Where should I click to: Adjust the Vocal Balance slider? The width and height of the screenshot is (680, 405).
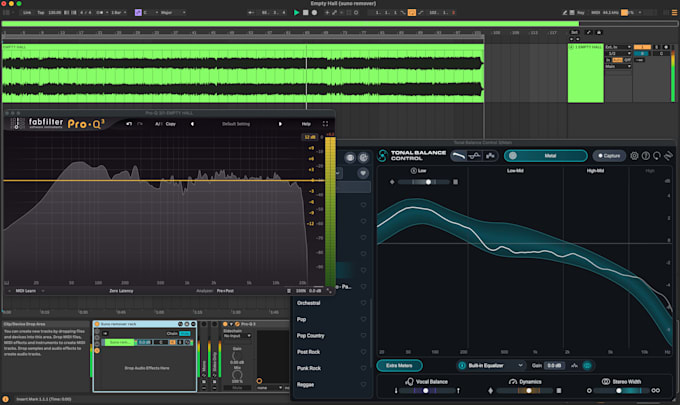(426, 391)
